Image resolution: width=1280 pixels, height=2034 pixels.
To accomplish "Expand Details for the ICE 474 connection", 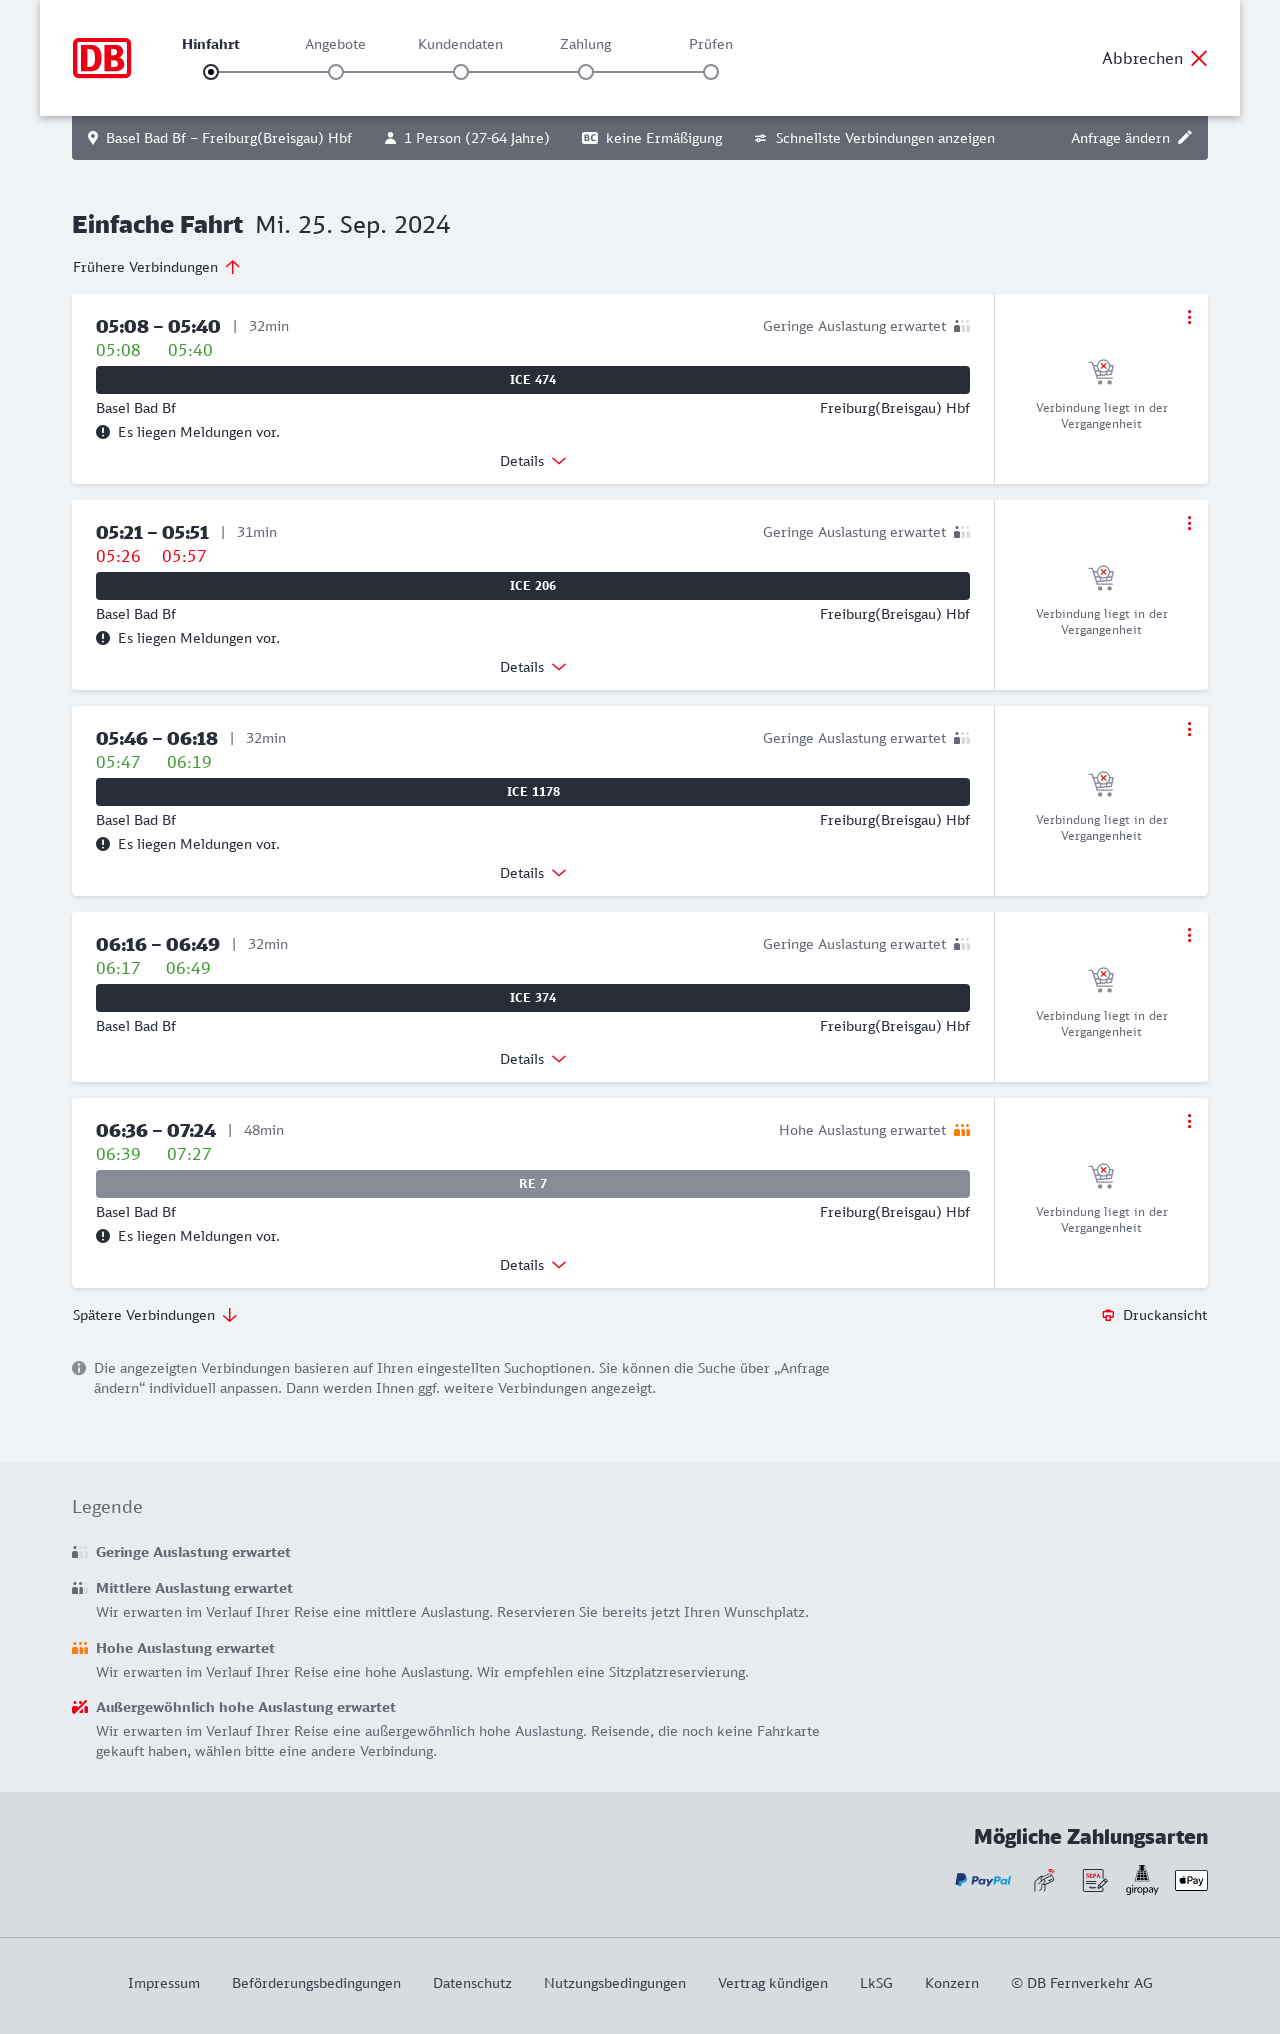I will coord(533,461).
